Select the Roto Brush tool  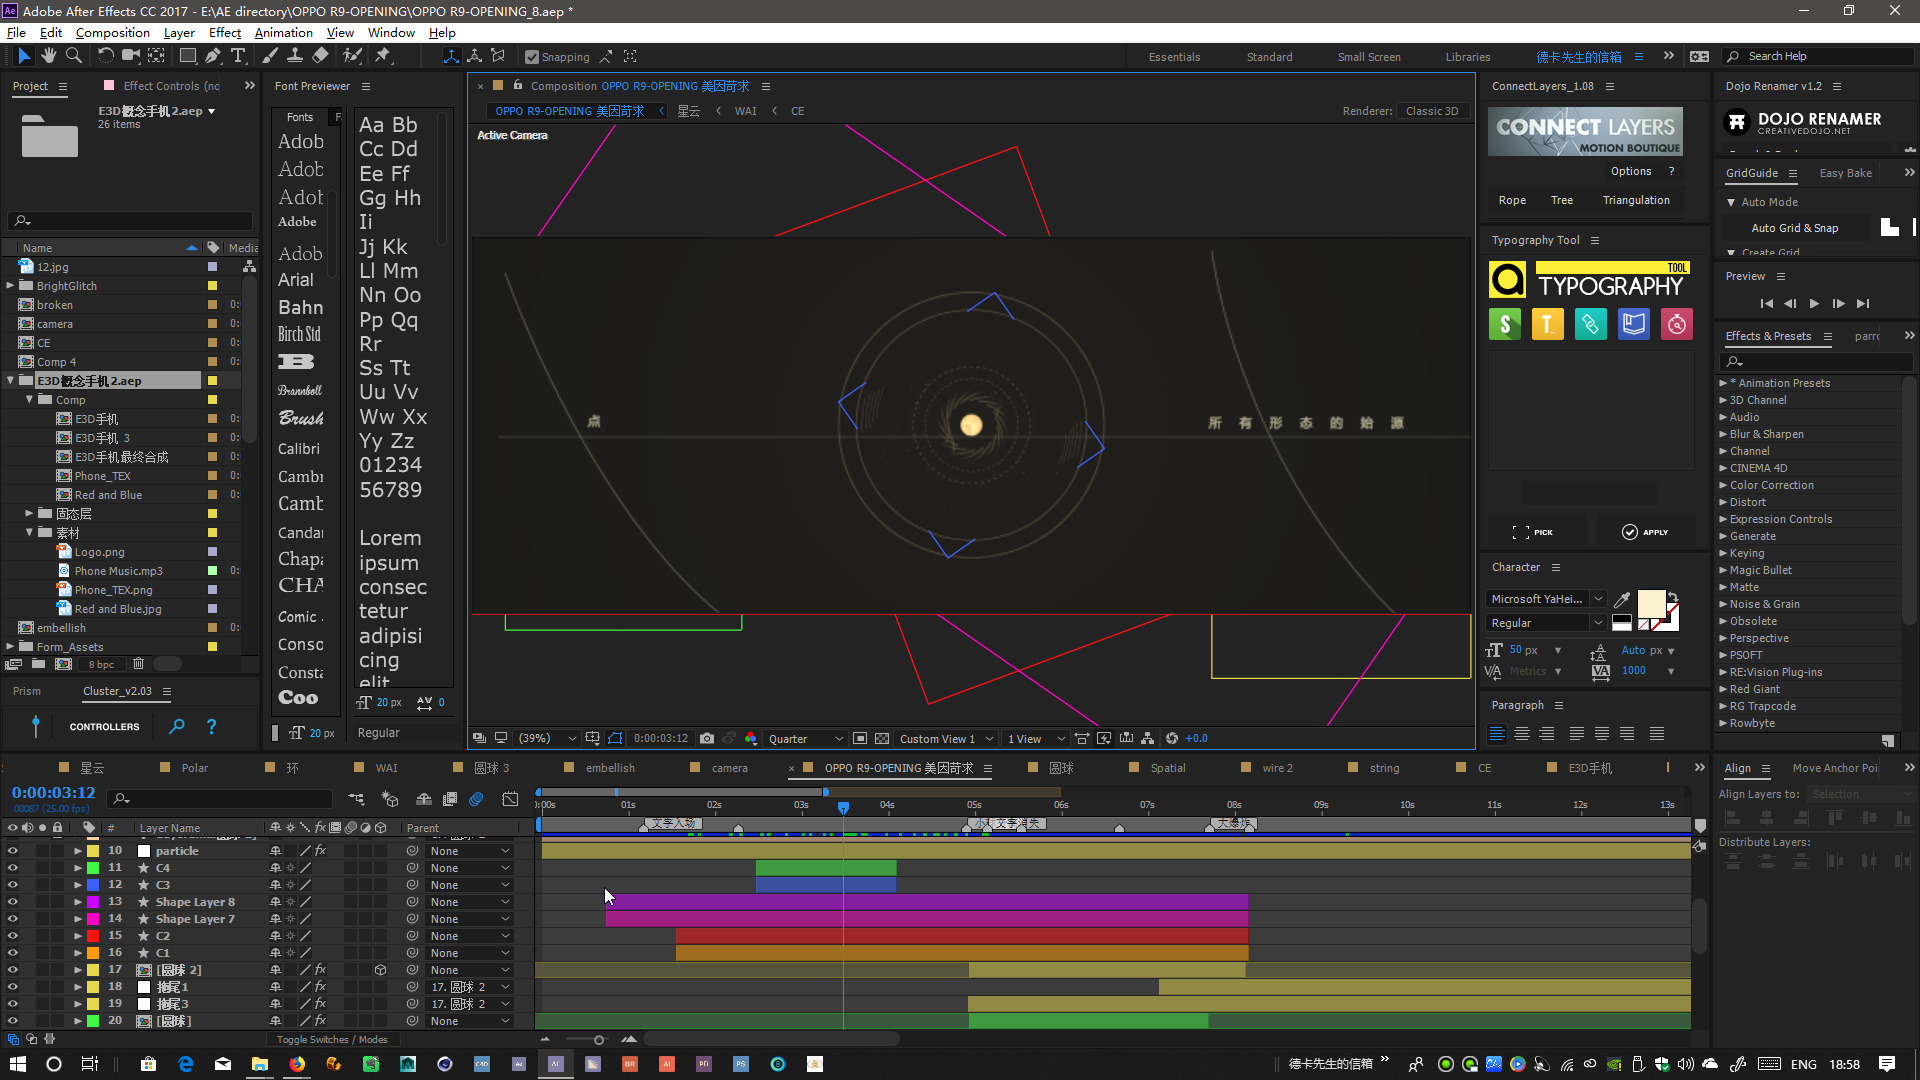click(352, 56)
